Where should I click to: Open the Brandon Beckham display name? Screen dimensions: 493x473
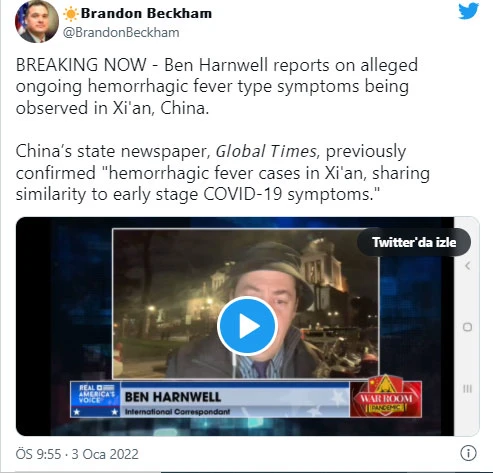tap(146, 14)
